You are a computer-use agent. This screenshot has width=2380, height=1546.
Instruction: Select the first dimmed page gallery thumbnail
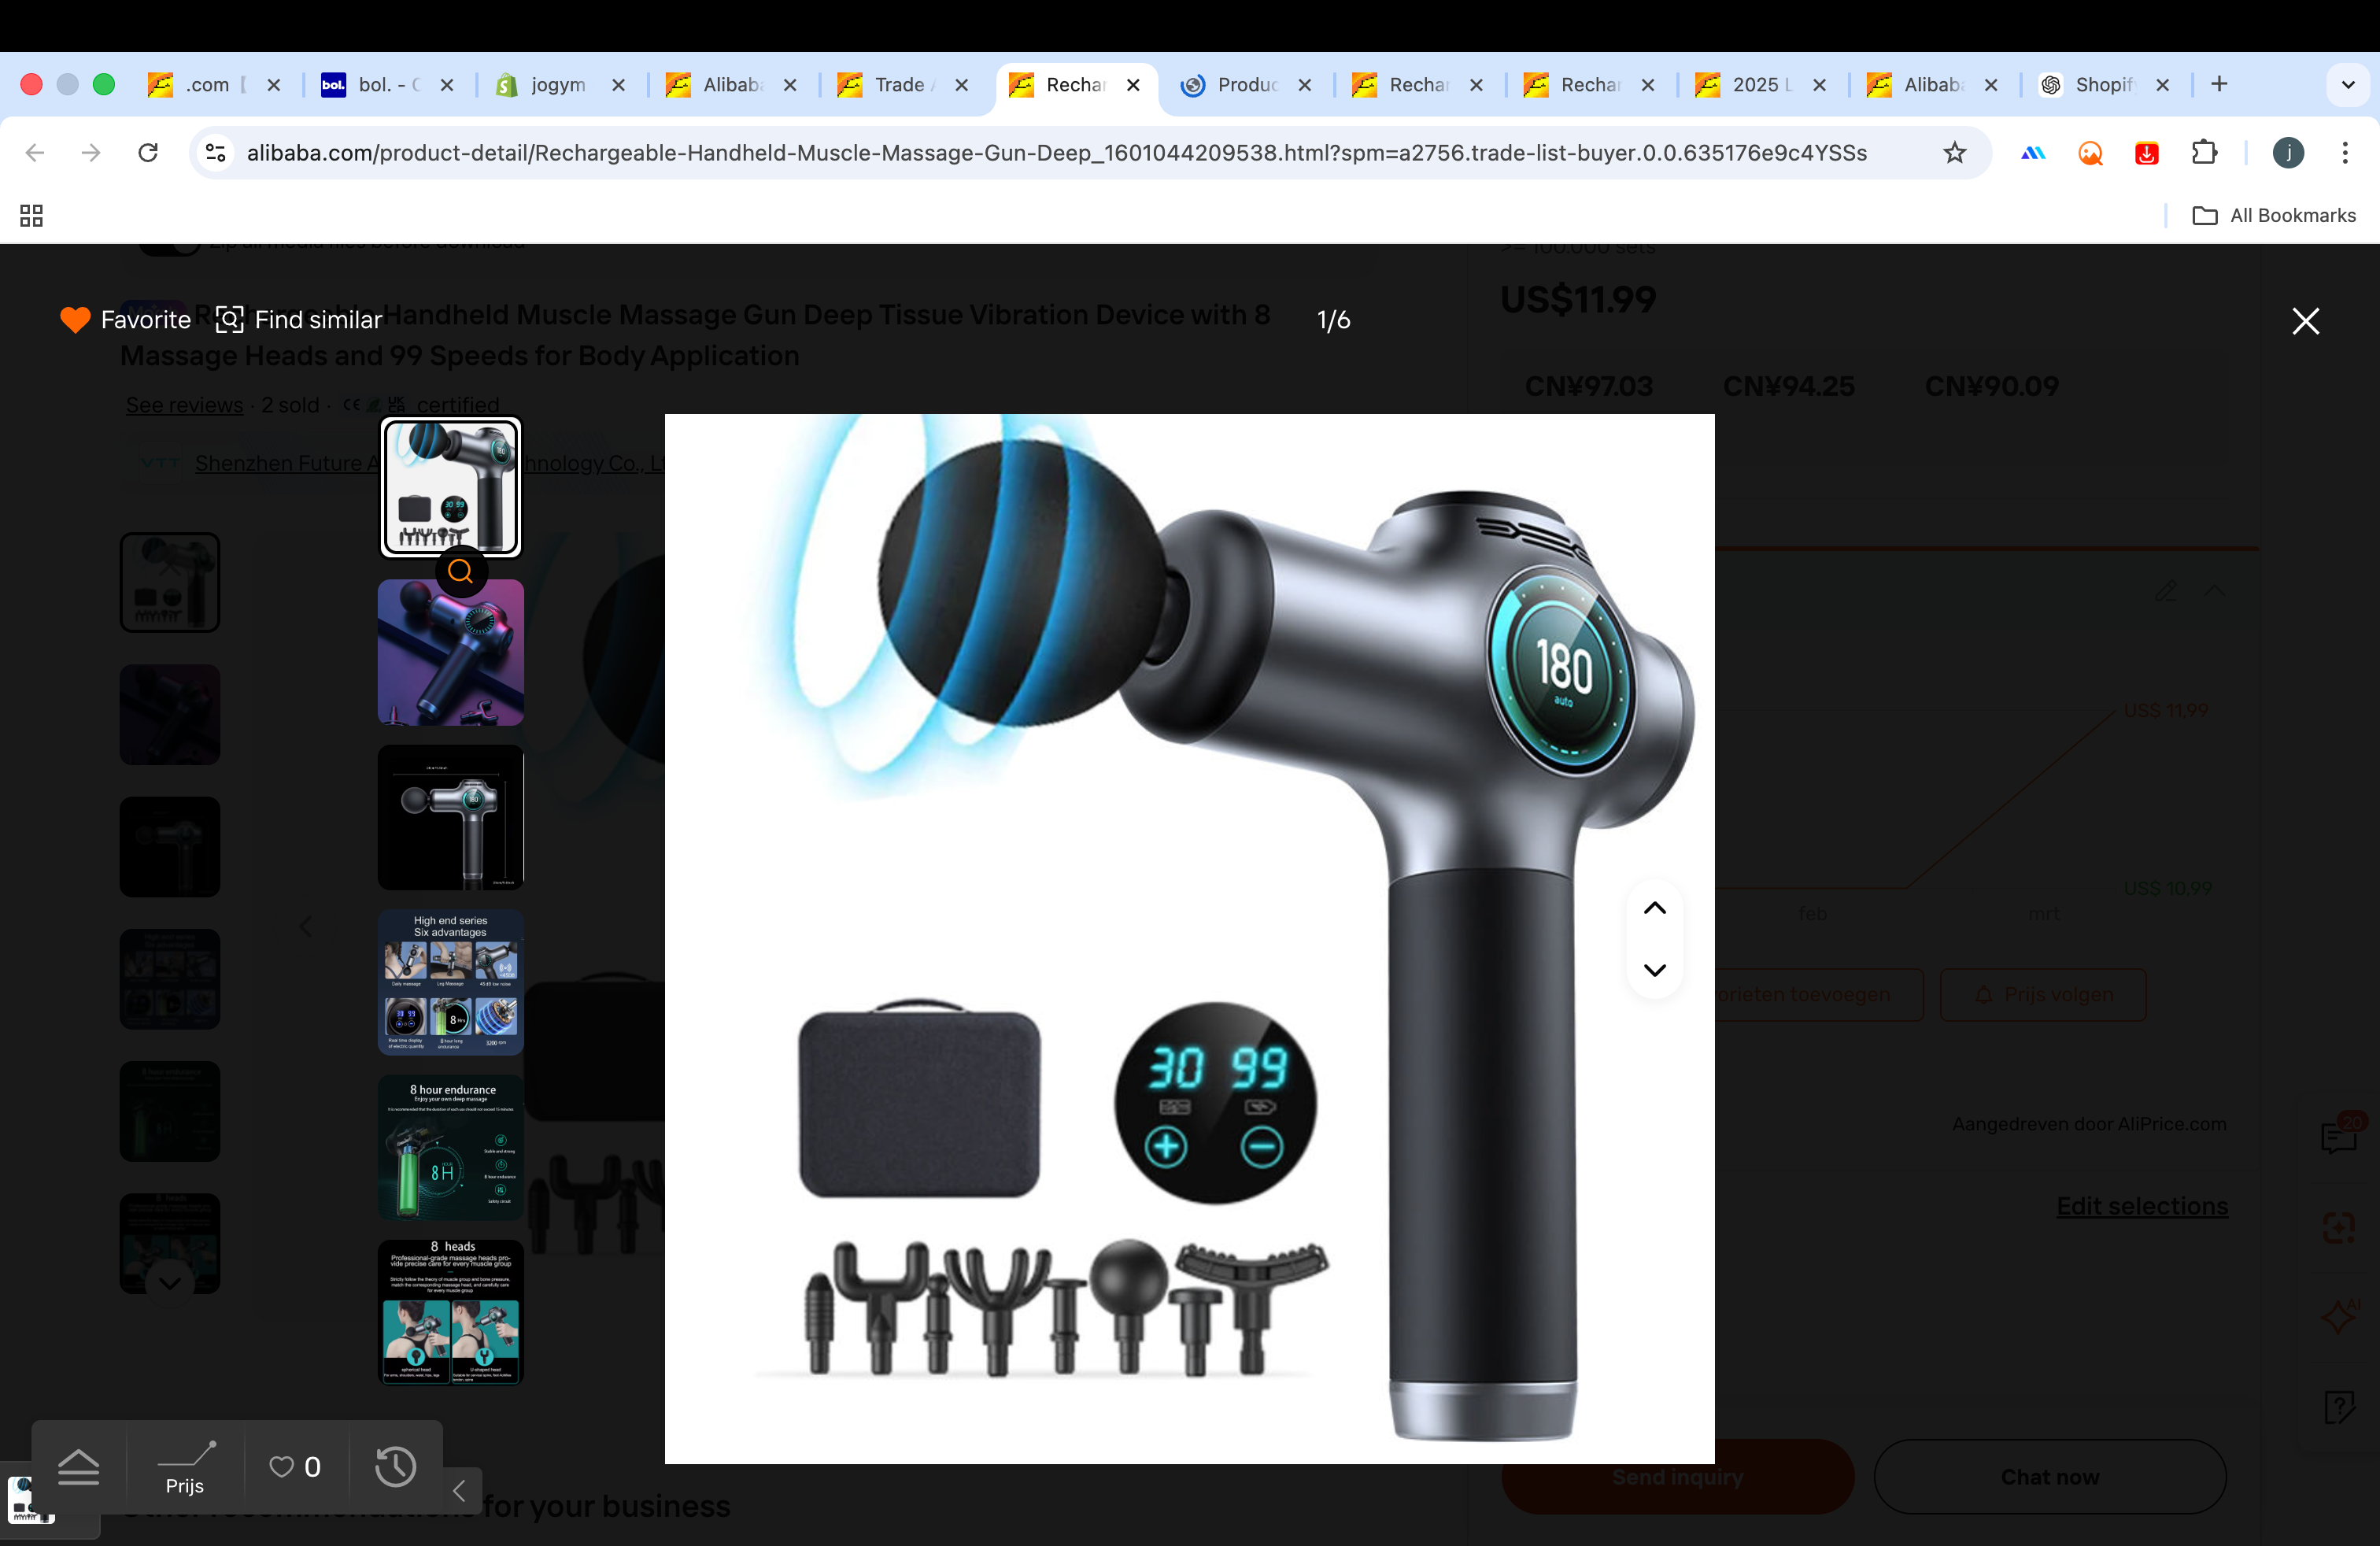[x=170, y=582]
